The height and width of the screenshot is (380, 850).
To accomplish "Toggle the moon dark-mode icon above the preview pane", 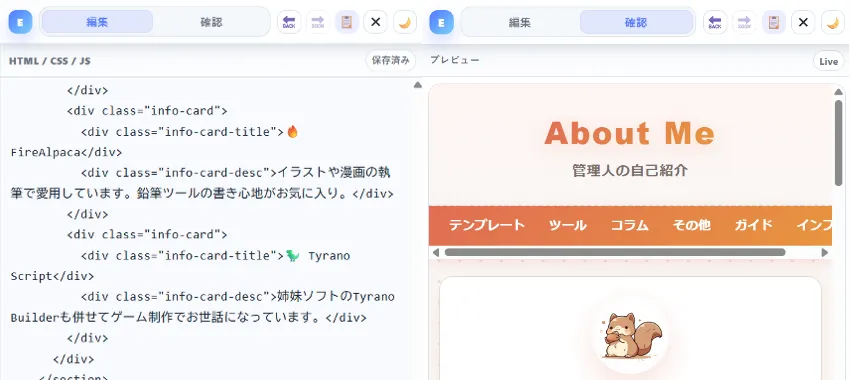I will click(x=833, y=22).
